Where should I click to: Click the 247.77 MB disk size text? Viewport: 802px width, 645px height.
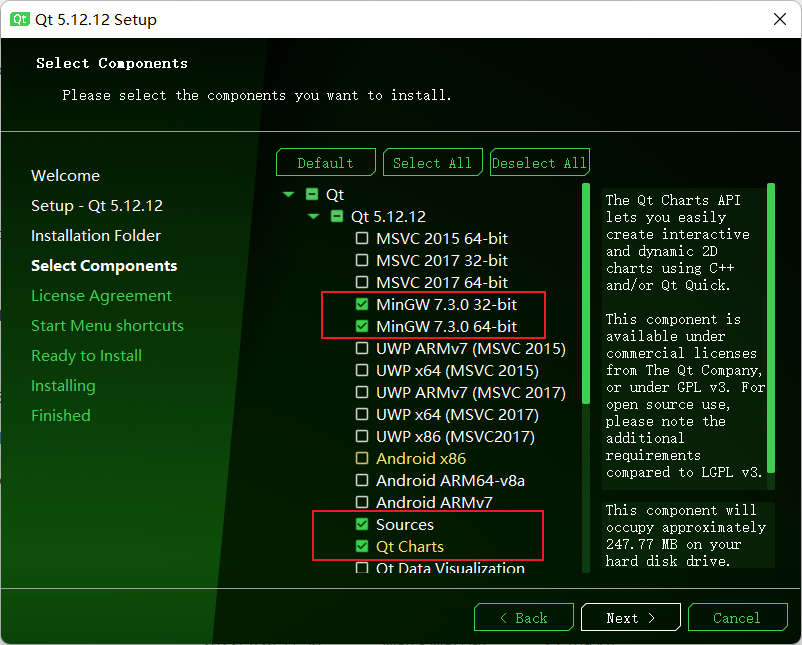point(642,544)
